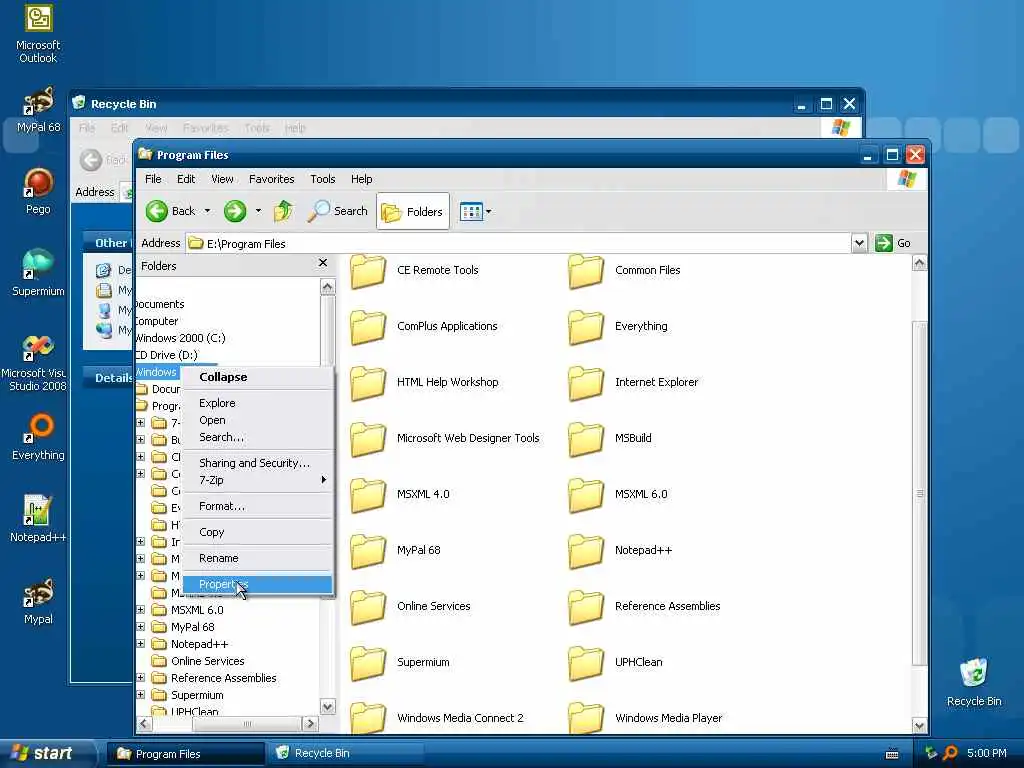
Task: Select the Internet Explorer folder icon
Action: tap(586, 383)
